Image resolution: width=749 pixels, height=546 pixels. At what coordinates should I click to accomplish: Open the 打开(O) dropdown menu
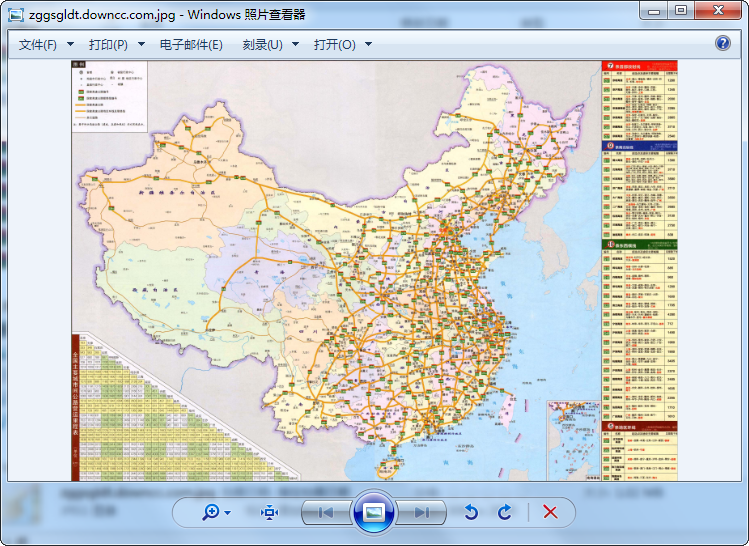point(342,45)
